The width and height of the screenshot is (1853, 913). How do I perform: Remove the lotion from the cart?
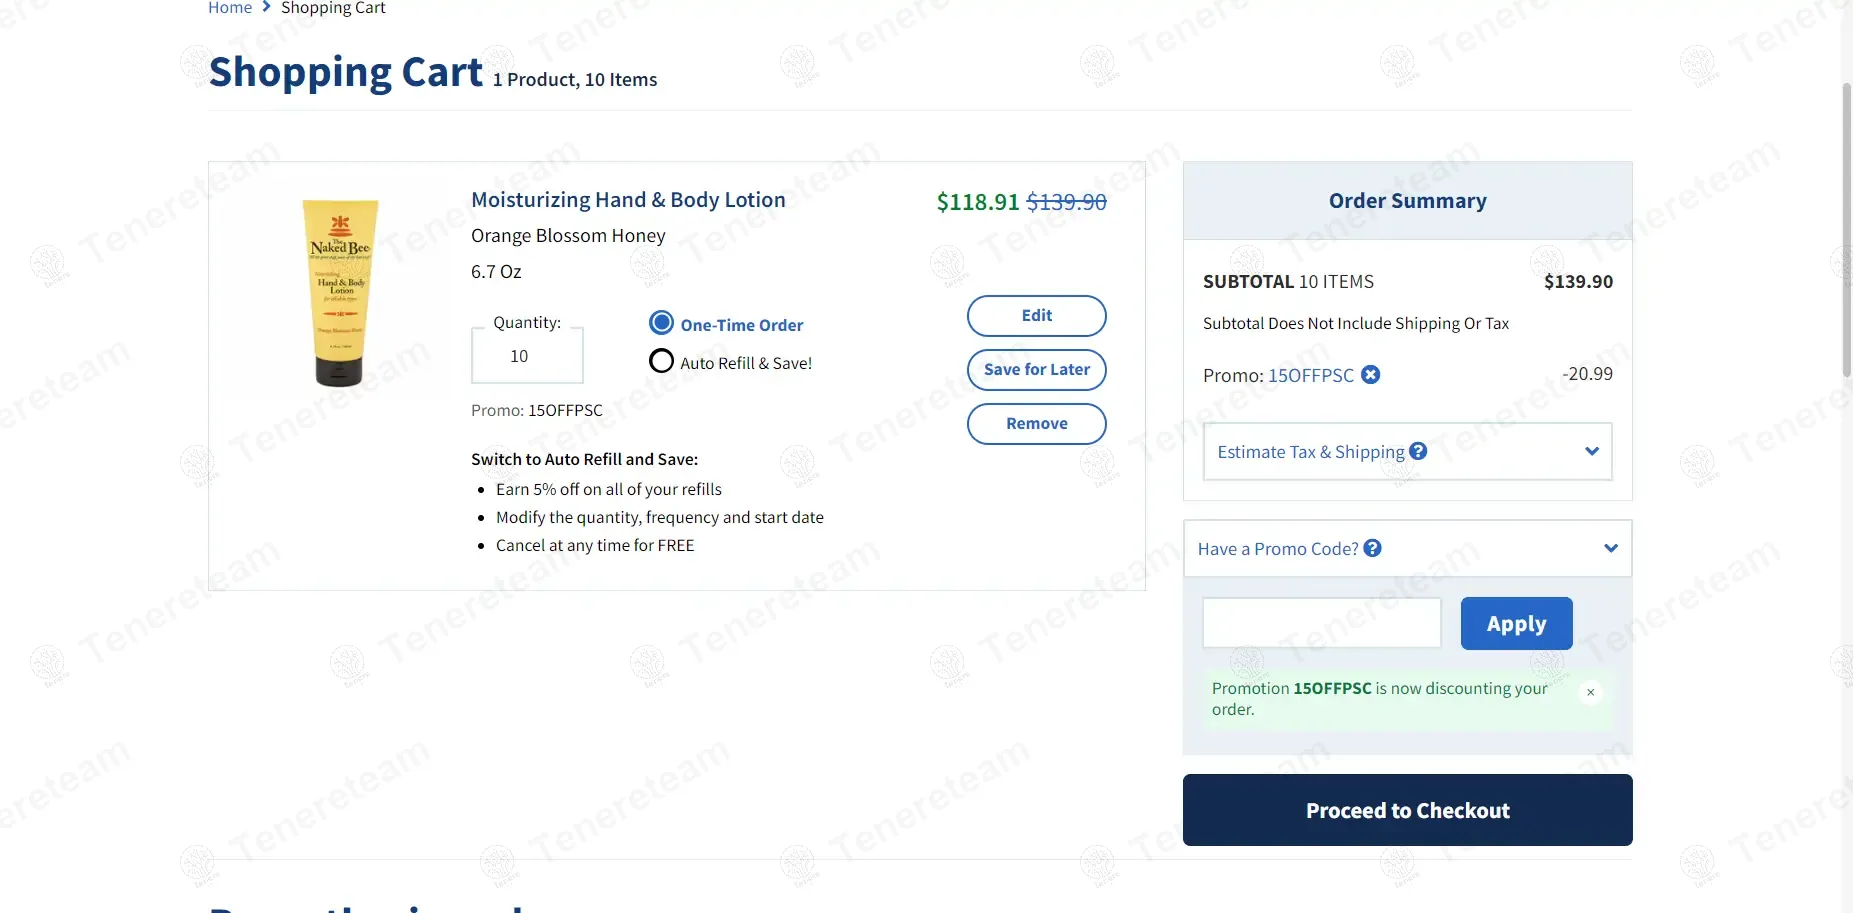pyautogui.click(x=1036, y=424)
